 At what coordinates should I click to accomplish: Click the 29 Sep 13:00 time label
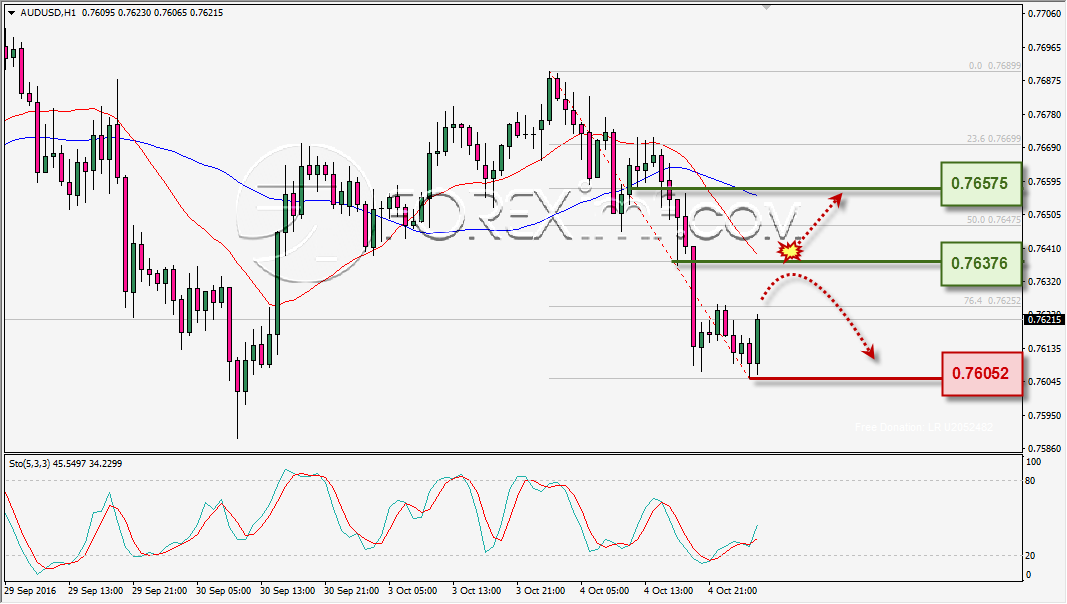pos(96,590)
